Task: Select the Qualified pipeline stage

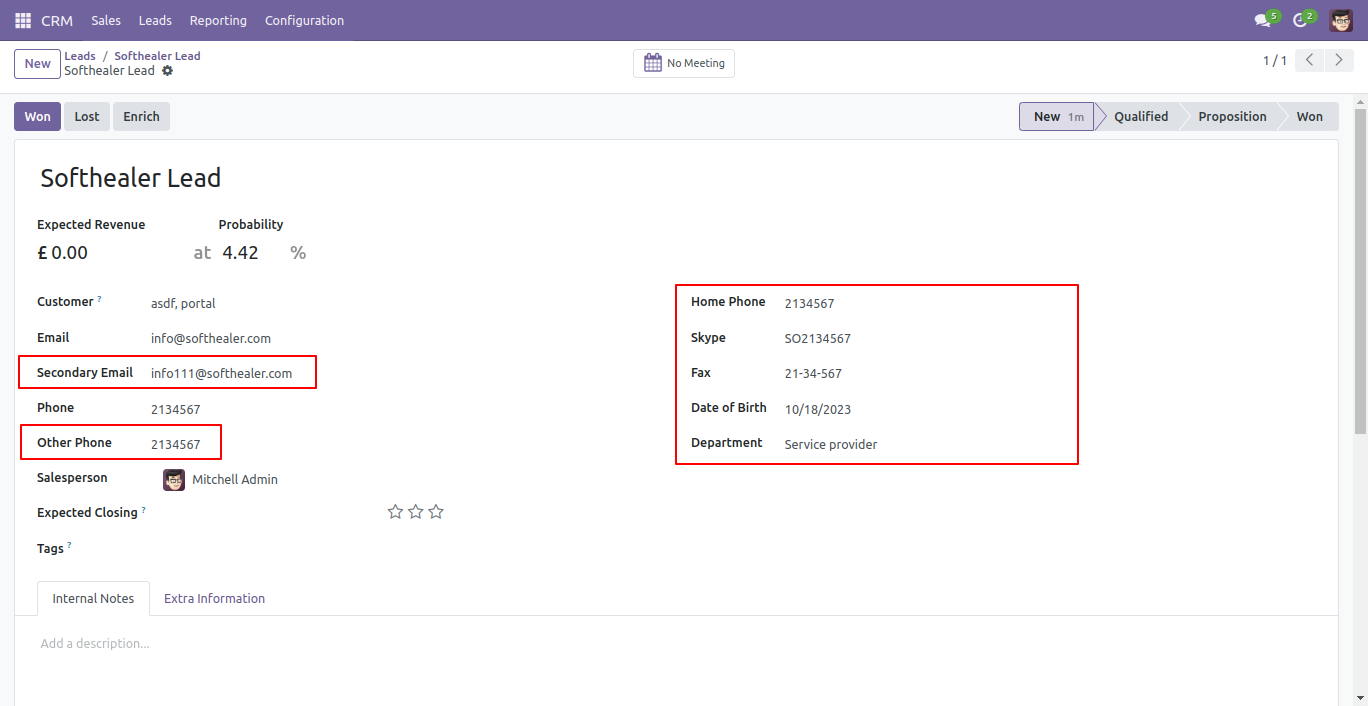Action: [x=1141, y=117]
